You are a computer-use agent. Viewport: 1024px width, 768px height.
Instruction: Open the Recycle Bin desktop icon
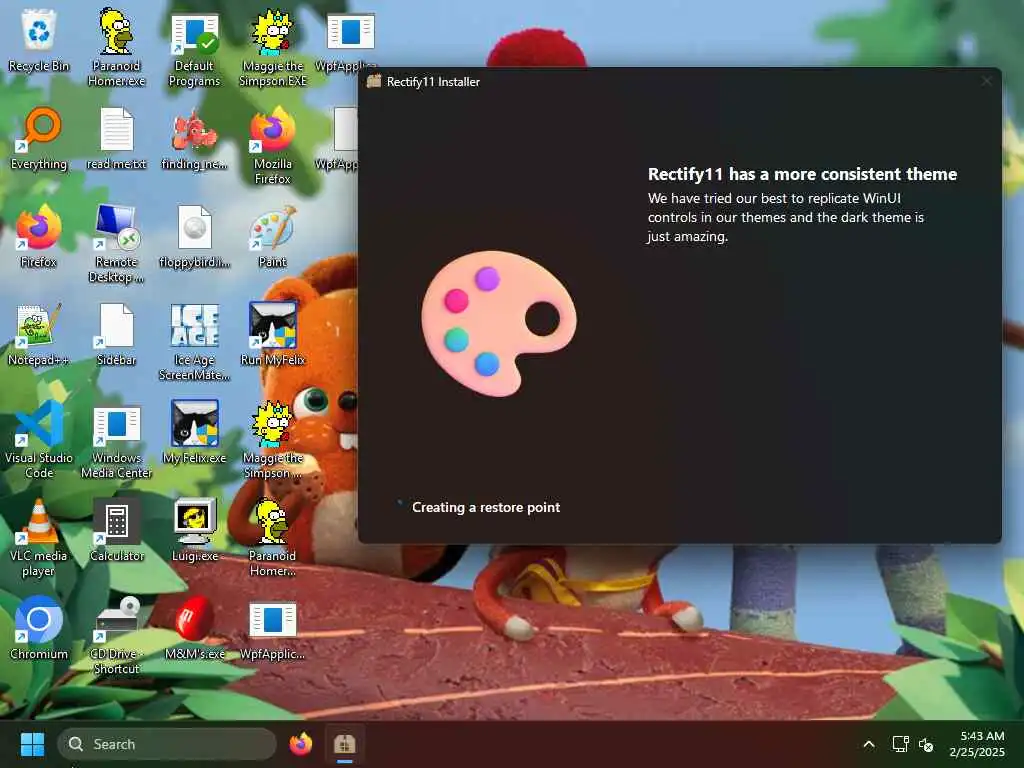(39, 40)
